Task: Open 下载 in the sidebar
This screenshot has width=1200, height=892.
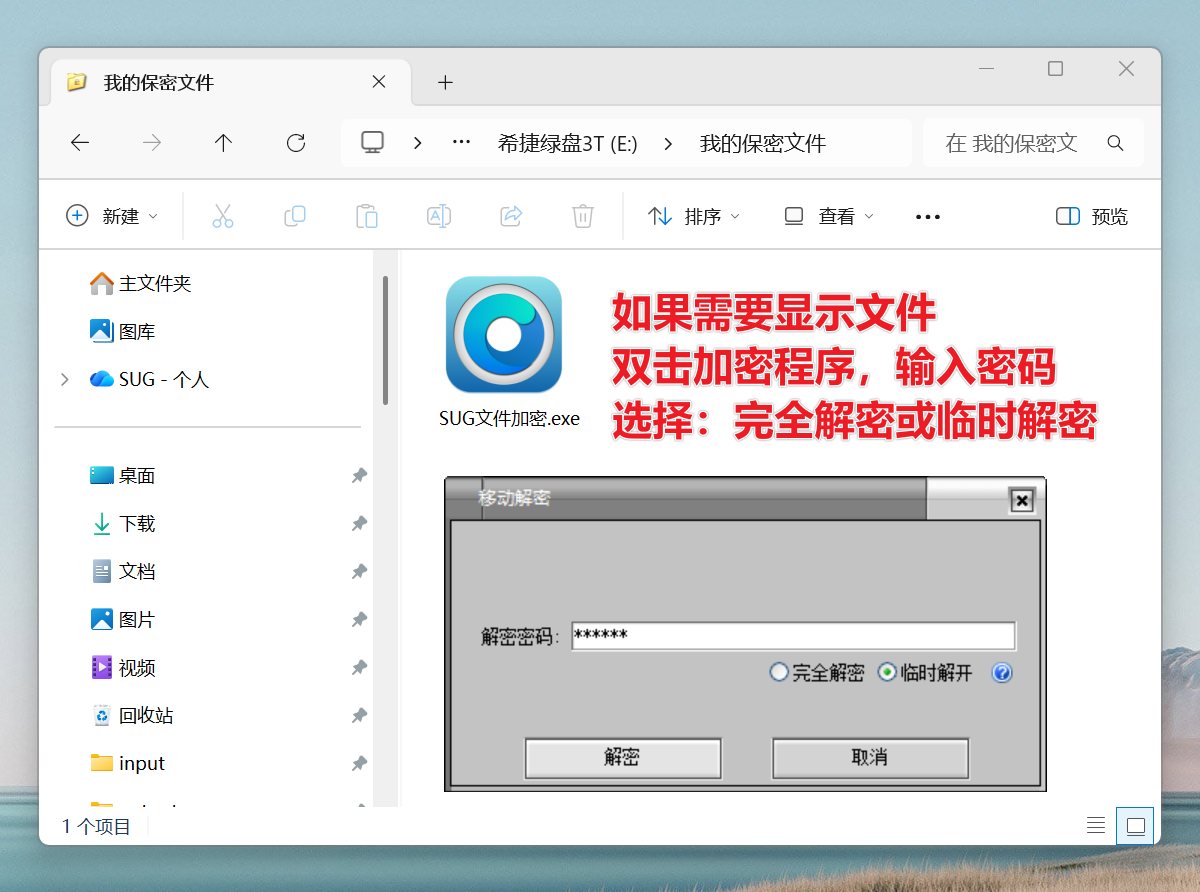Action: pyautogui.click(x=137, y=523)
